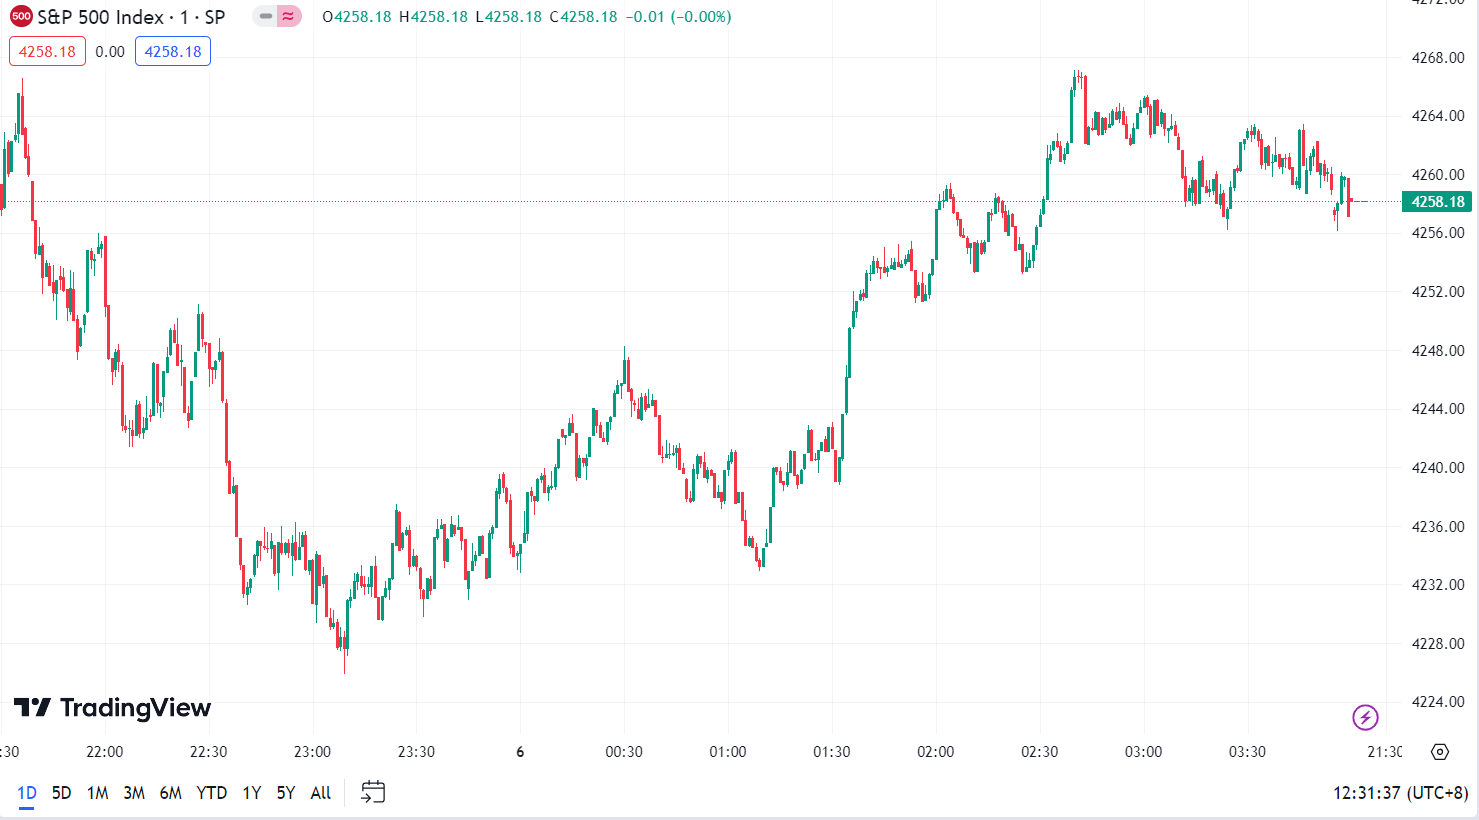Click the red sell price 4258.18 button
The image size is (1479, 820).
pyautogui.click(x=47, y=52)
